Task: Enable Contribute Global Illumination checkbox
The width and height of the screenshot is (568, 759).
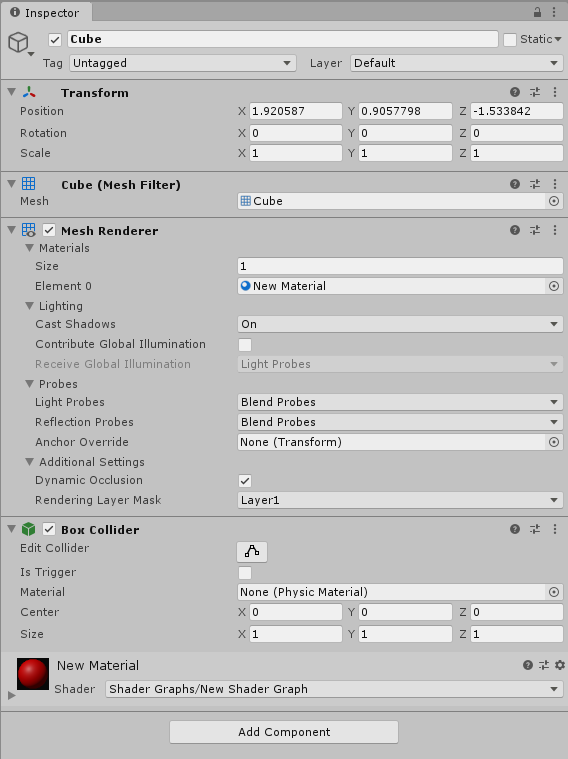Action: point(245,345)
